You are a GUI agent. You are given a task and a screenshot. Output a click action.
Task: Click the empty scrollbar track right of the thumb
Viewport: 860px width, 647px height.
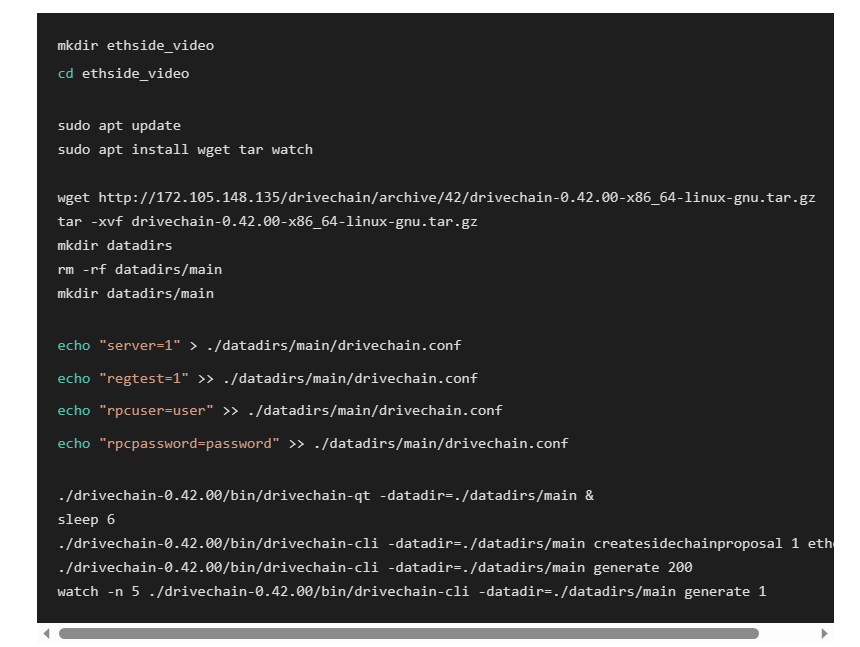tap(788, 633)
